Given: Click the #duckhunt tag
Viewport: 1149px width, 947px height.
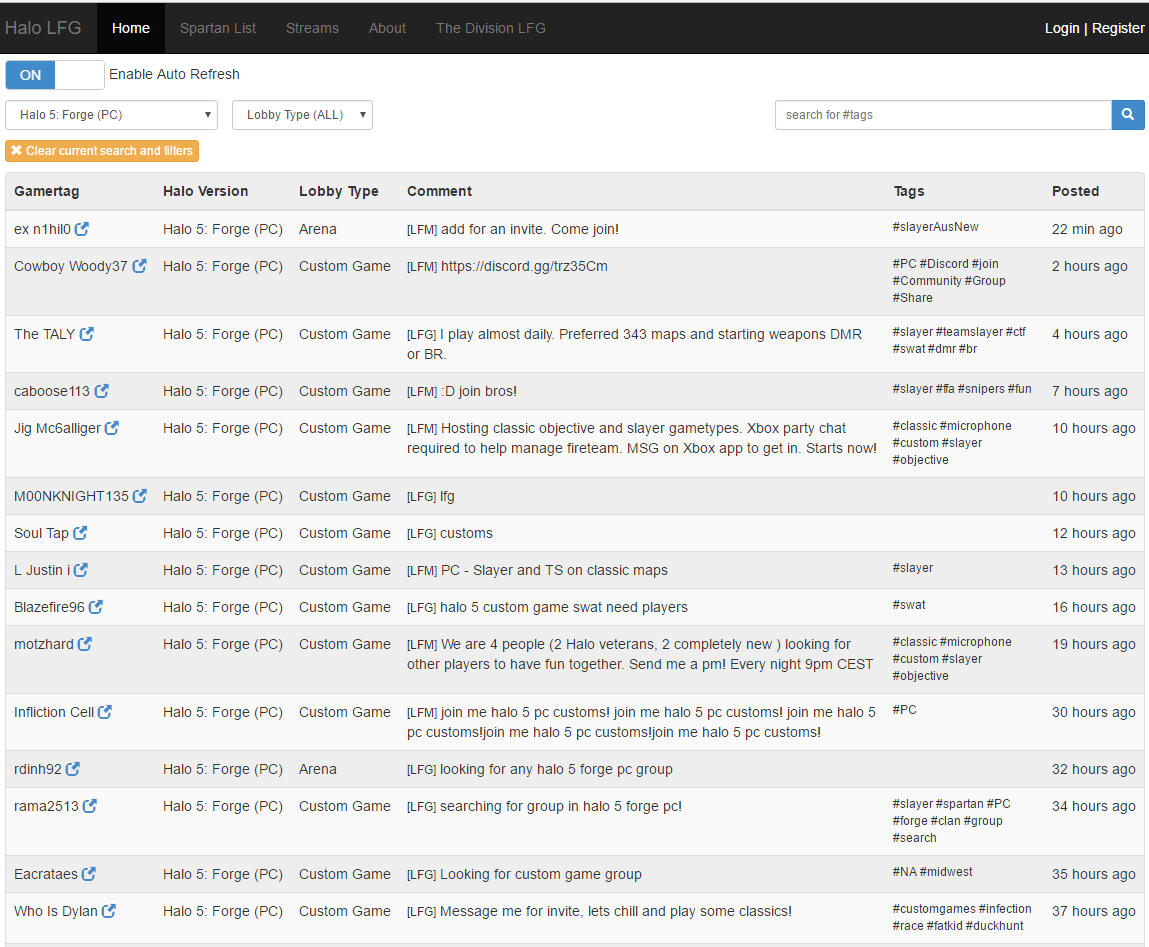Looking at the screenshot, I should pyautogui.click(x=994, y=926).
